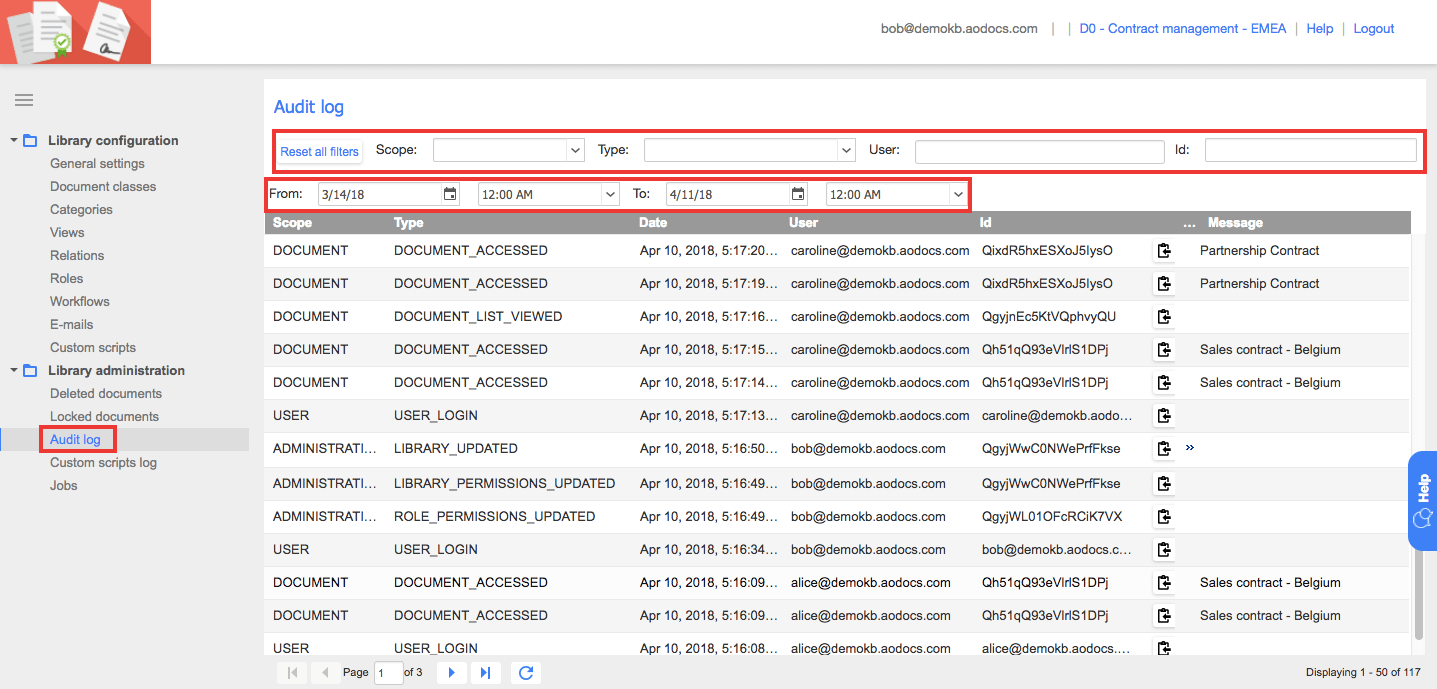Expand message arrows on LIBRARY_UPDATED row

(x=1190, y=448)
